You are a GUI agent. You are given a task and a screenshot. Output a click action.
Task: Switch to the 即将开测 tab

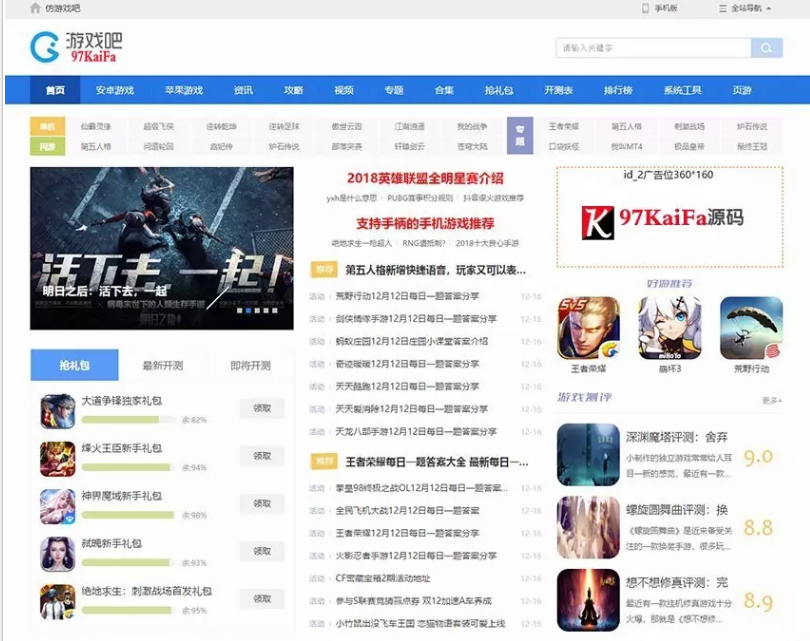(x=250, y=366)
